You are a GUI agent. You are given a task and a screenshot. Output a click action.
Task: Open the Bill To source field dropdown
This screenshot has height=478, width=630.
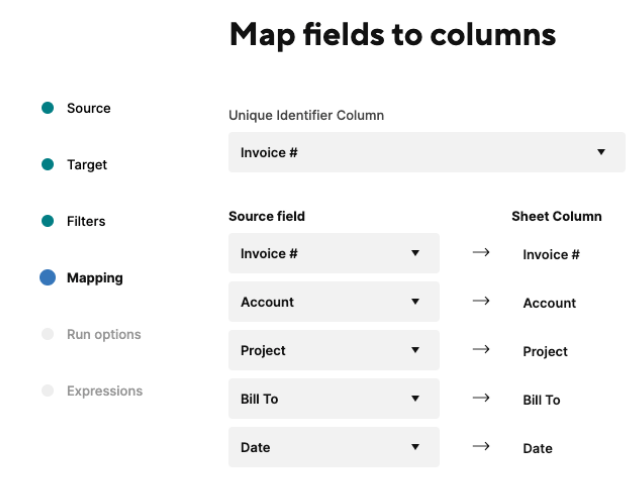415,399
